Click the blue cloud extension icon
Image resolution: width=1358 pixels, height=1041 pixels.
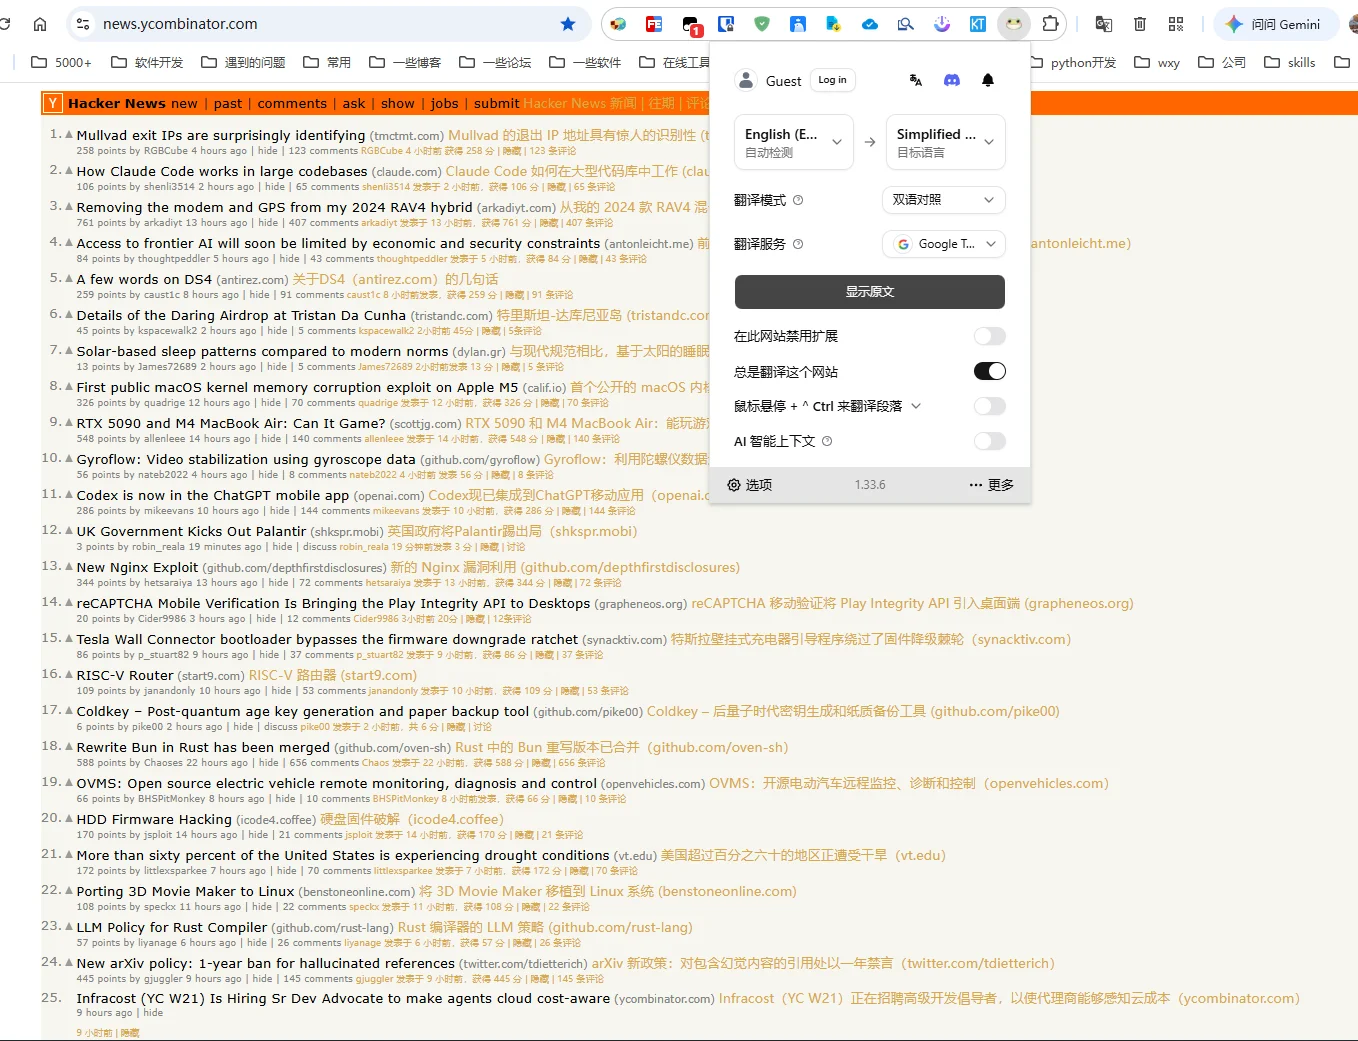coord(870,24)
